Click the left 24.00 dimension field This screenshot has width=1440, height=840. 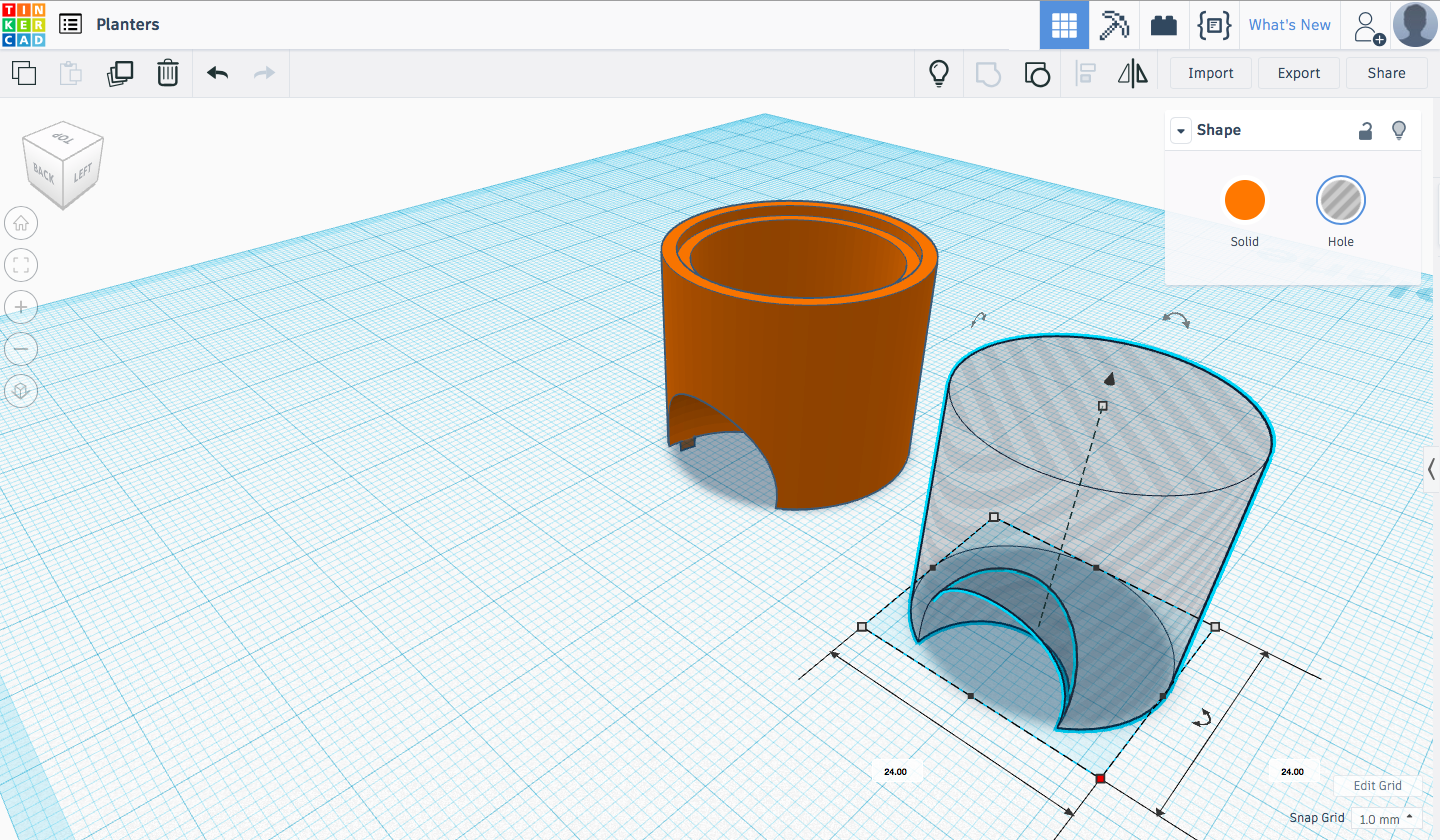[896, 771]
